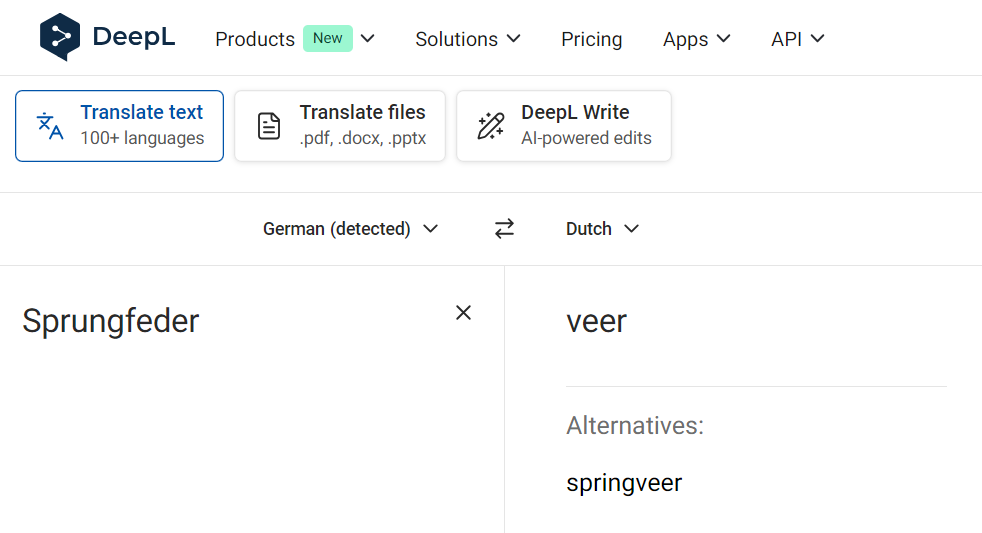The image size is (982, 533).
Task: Expand the Products menu chevron
Action: (x=367, y=39)
